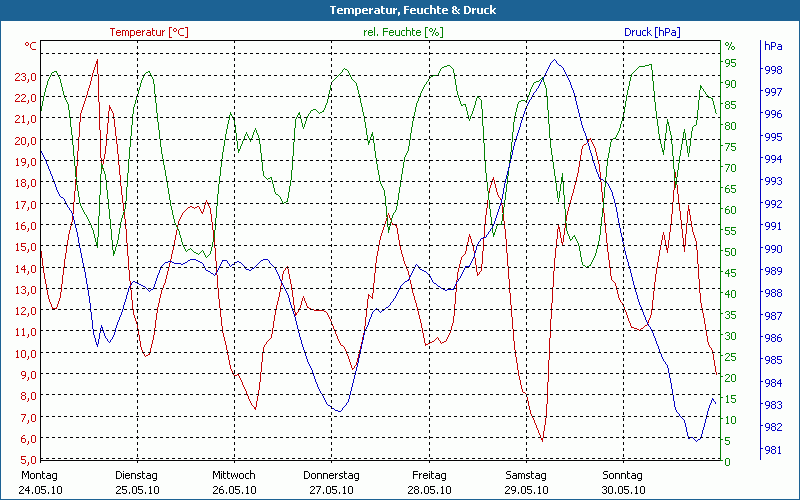The height and width of the screenshot is (500, 800).
Task: Select the 'Sonntag' day label
Action: (x=622, y=475)
